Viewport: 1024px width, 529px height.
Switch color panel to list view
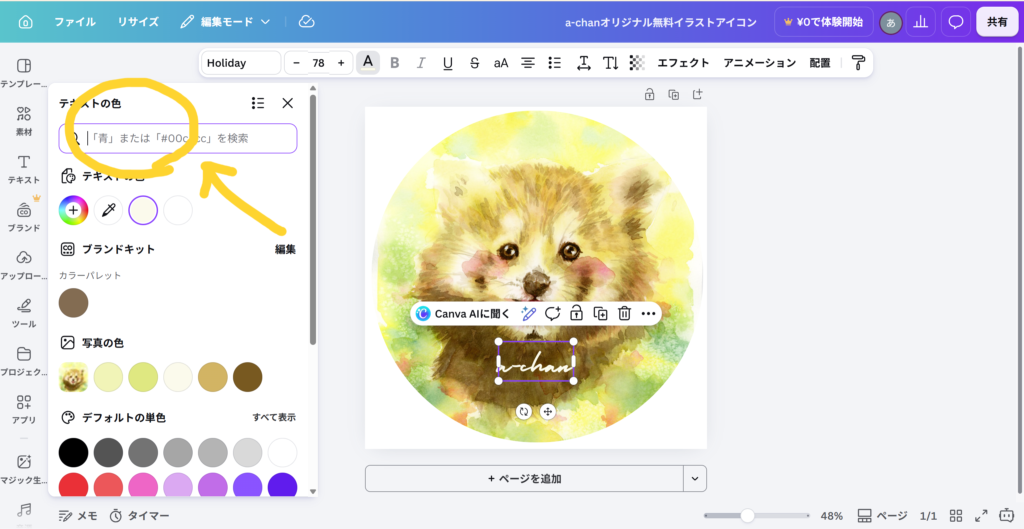click(258, 103)
